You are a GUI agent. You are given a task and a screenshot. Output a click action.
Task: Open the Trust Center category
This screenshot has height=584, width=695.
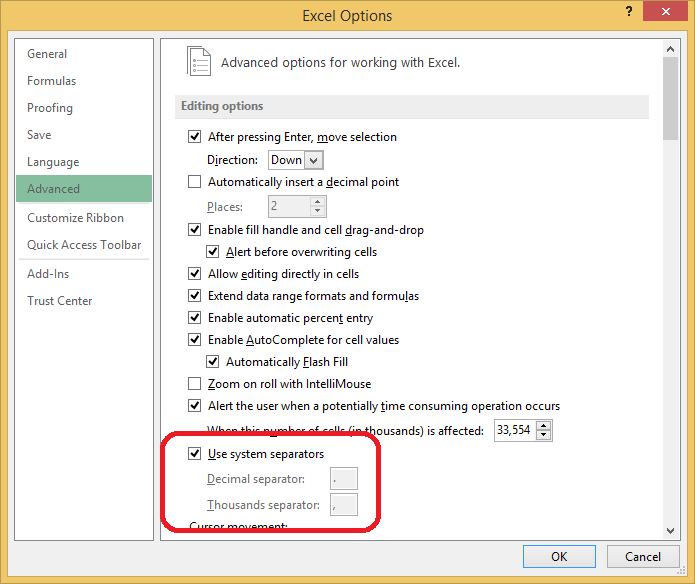pos(84,301)
